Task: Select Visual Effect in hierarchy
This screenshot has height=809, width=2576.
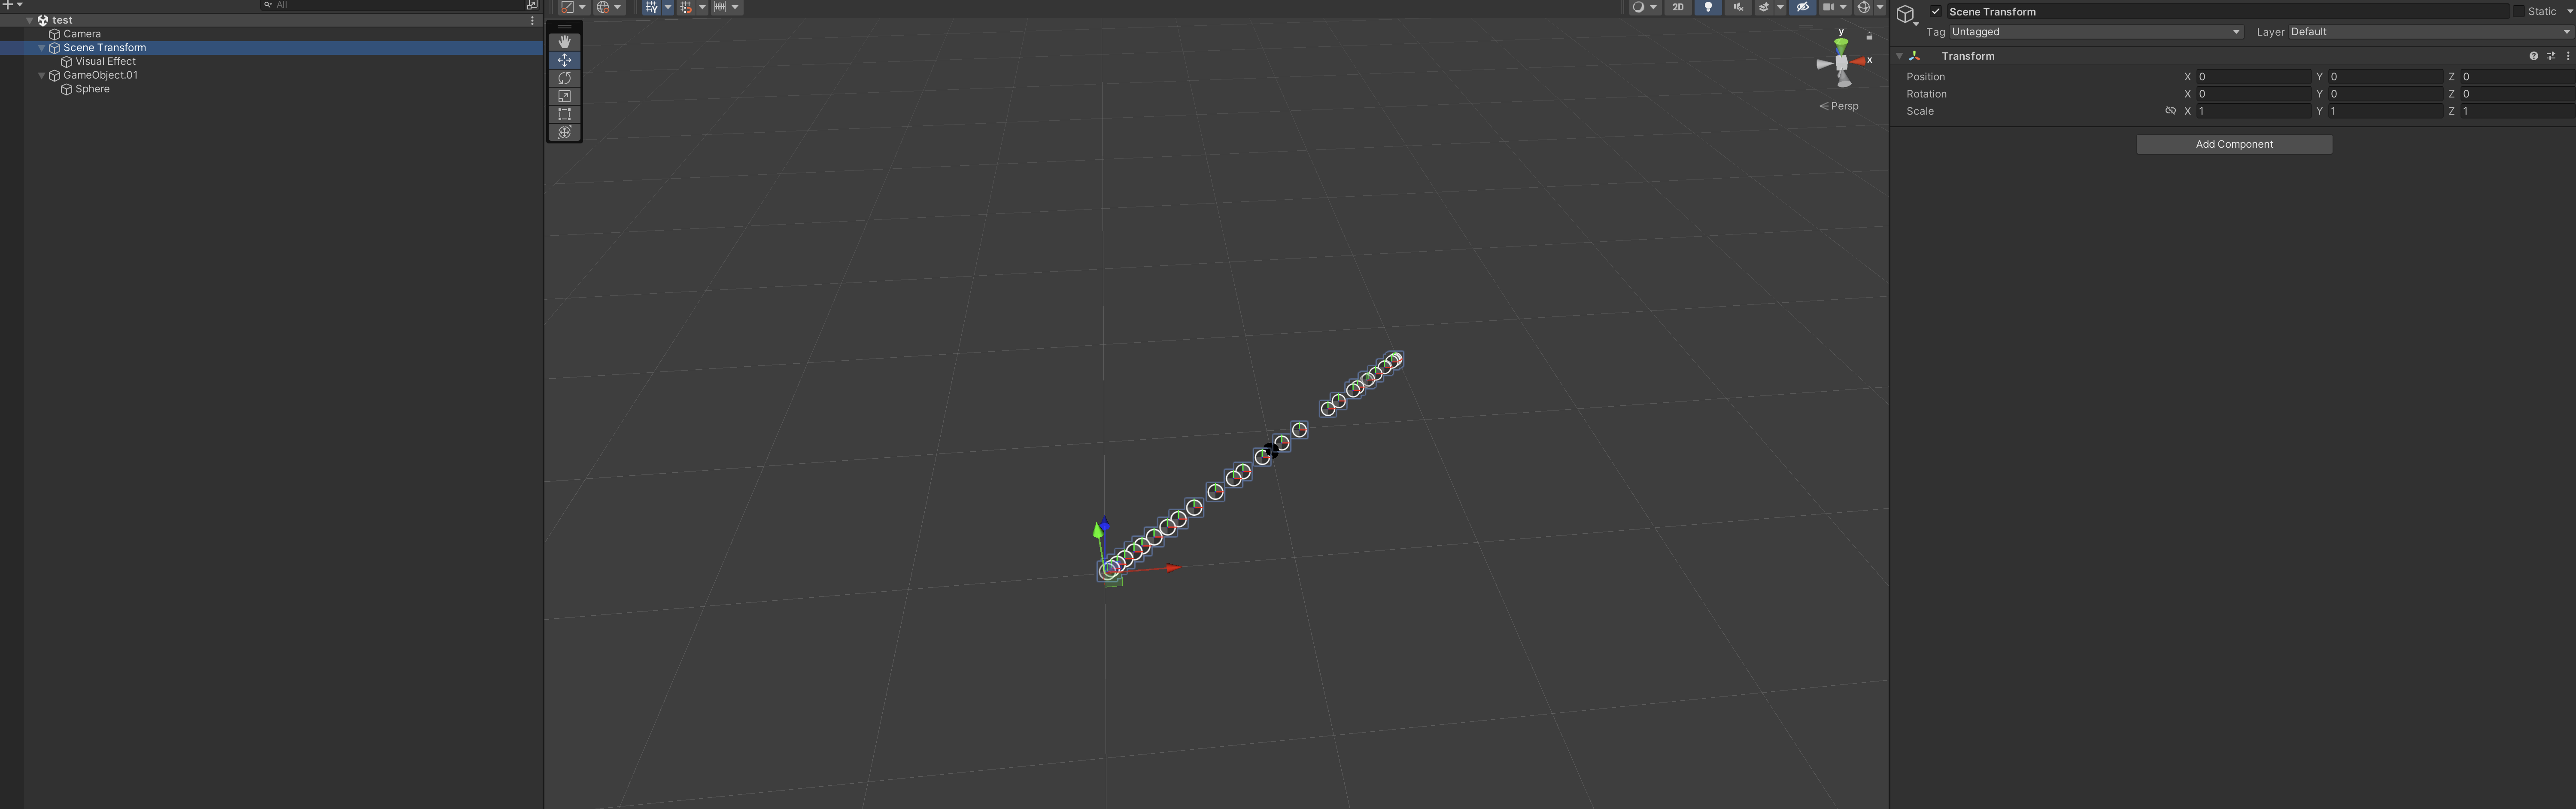Action: click(x=105, y=61)
